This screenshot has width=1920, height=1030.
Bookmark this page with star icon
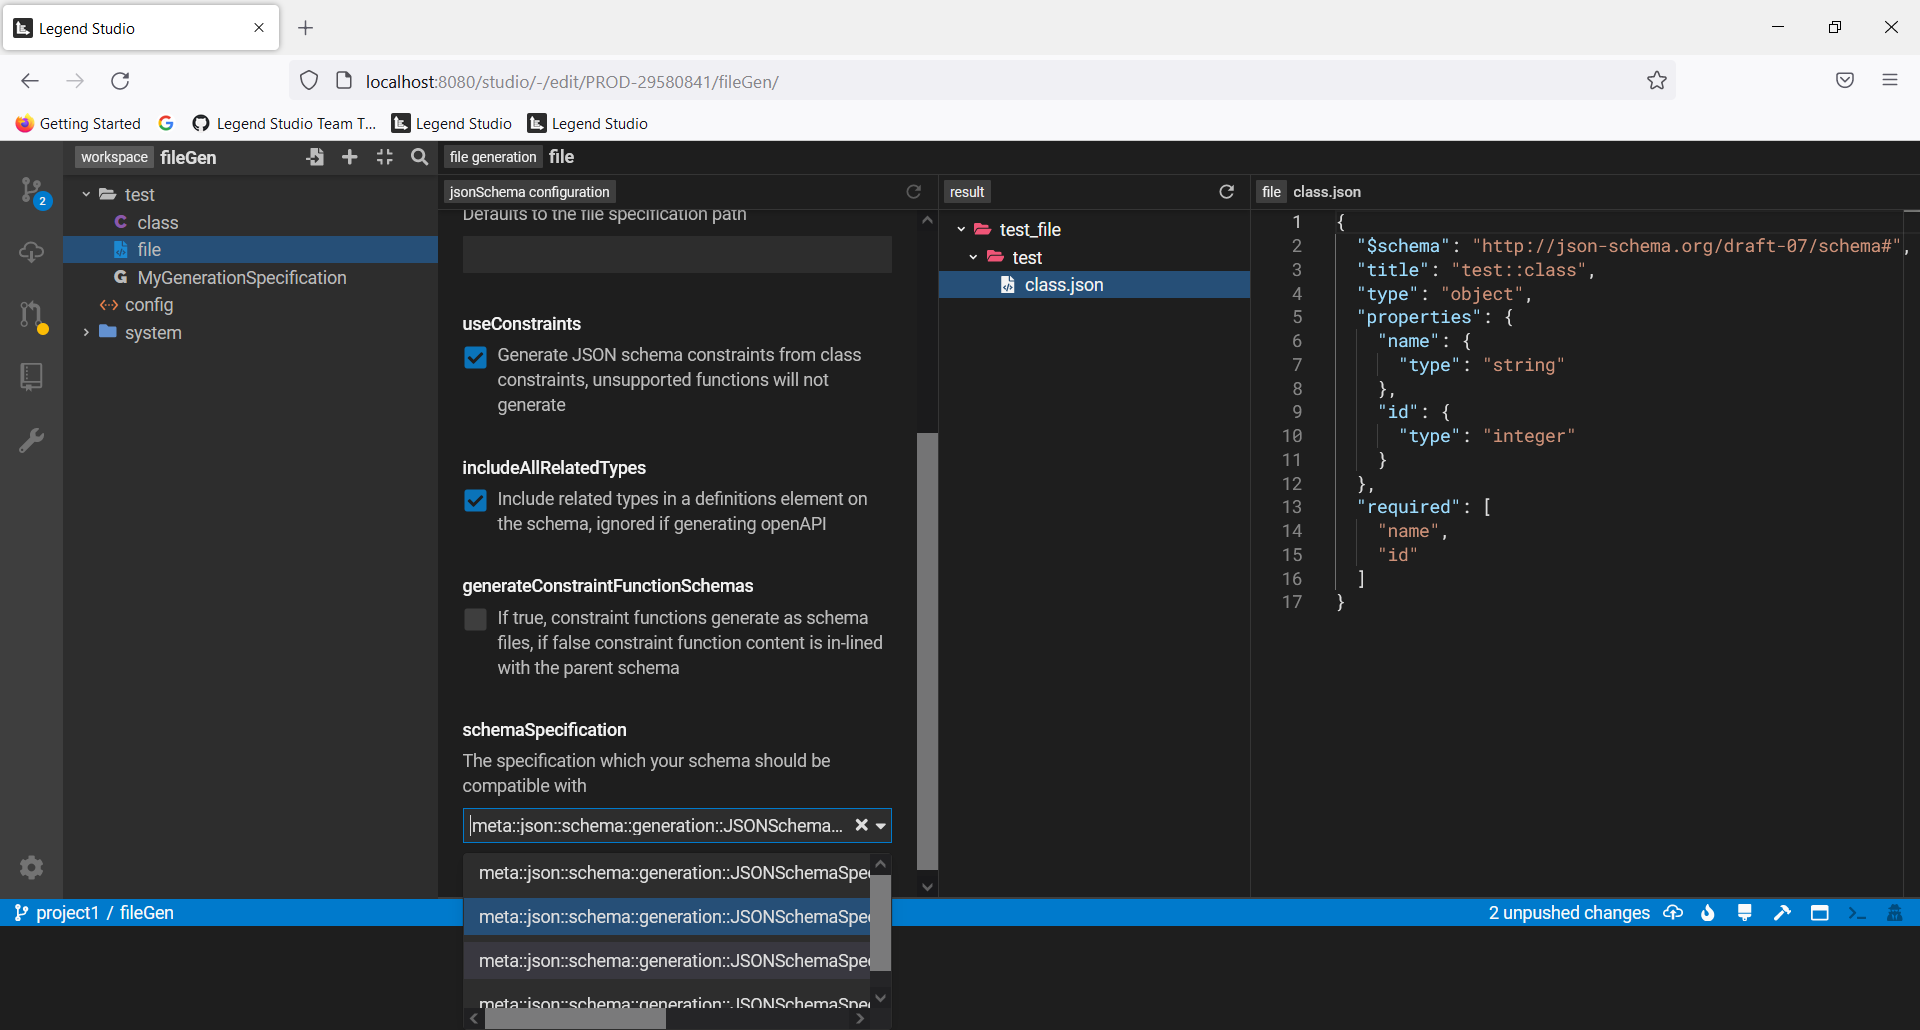point(1657,81)
